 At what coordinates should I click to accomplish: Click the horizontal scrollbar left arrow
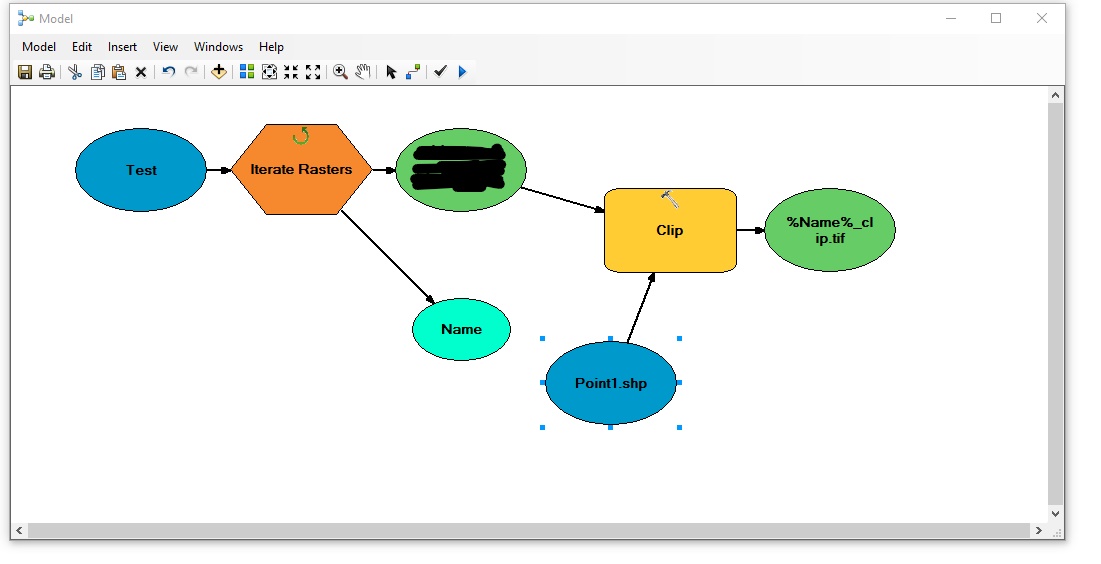coord(19,530)
